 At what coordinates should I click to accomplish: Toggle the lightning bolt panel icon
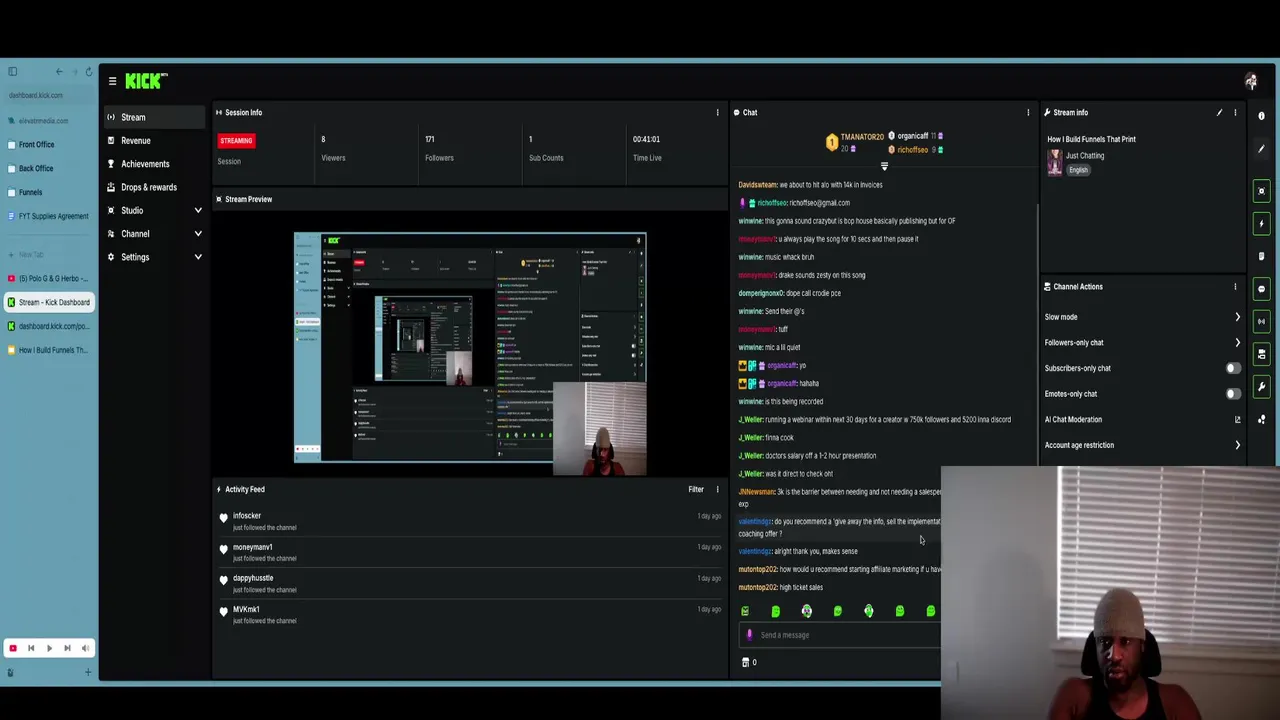[x=1261, y=223]
